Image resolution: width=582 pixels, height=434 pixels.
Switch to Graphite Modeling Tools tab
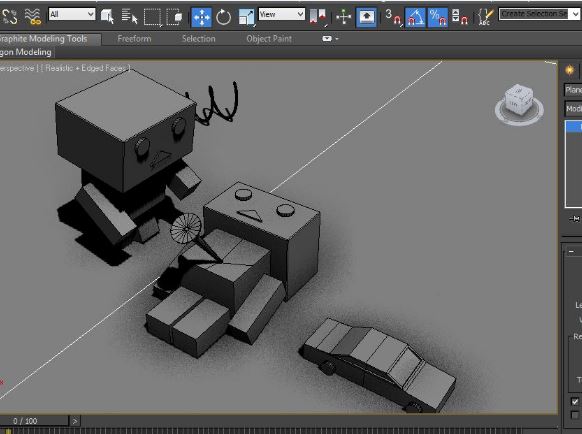pos(43,39)
